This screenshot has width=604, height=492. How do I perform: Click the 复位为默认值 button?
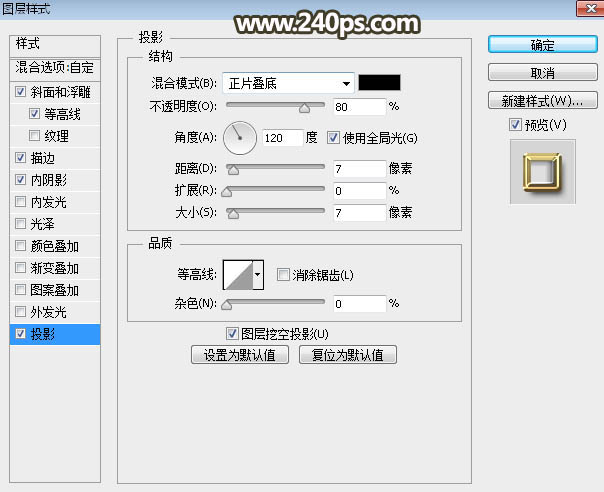348,355
